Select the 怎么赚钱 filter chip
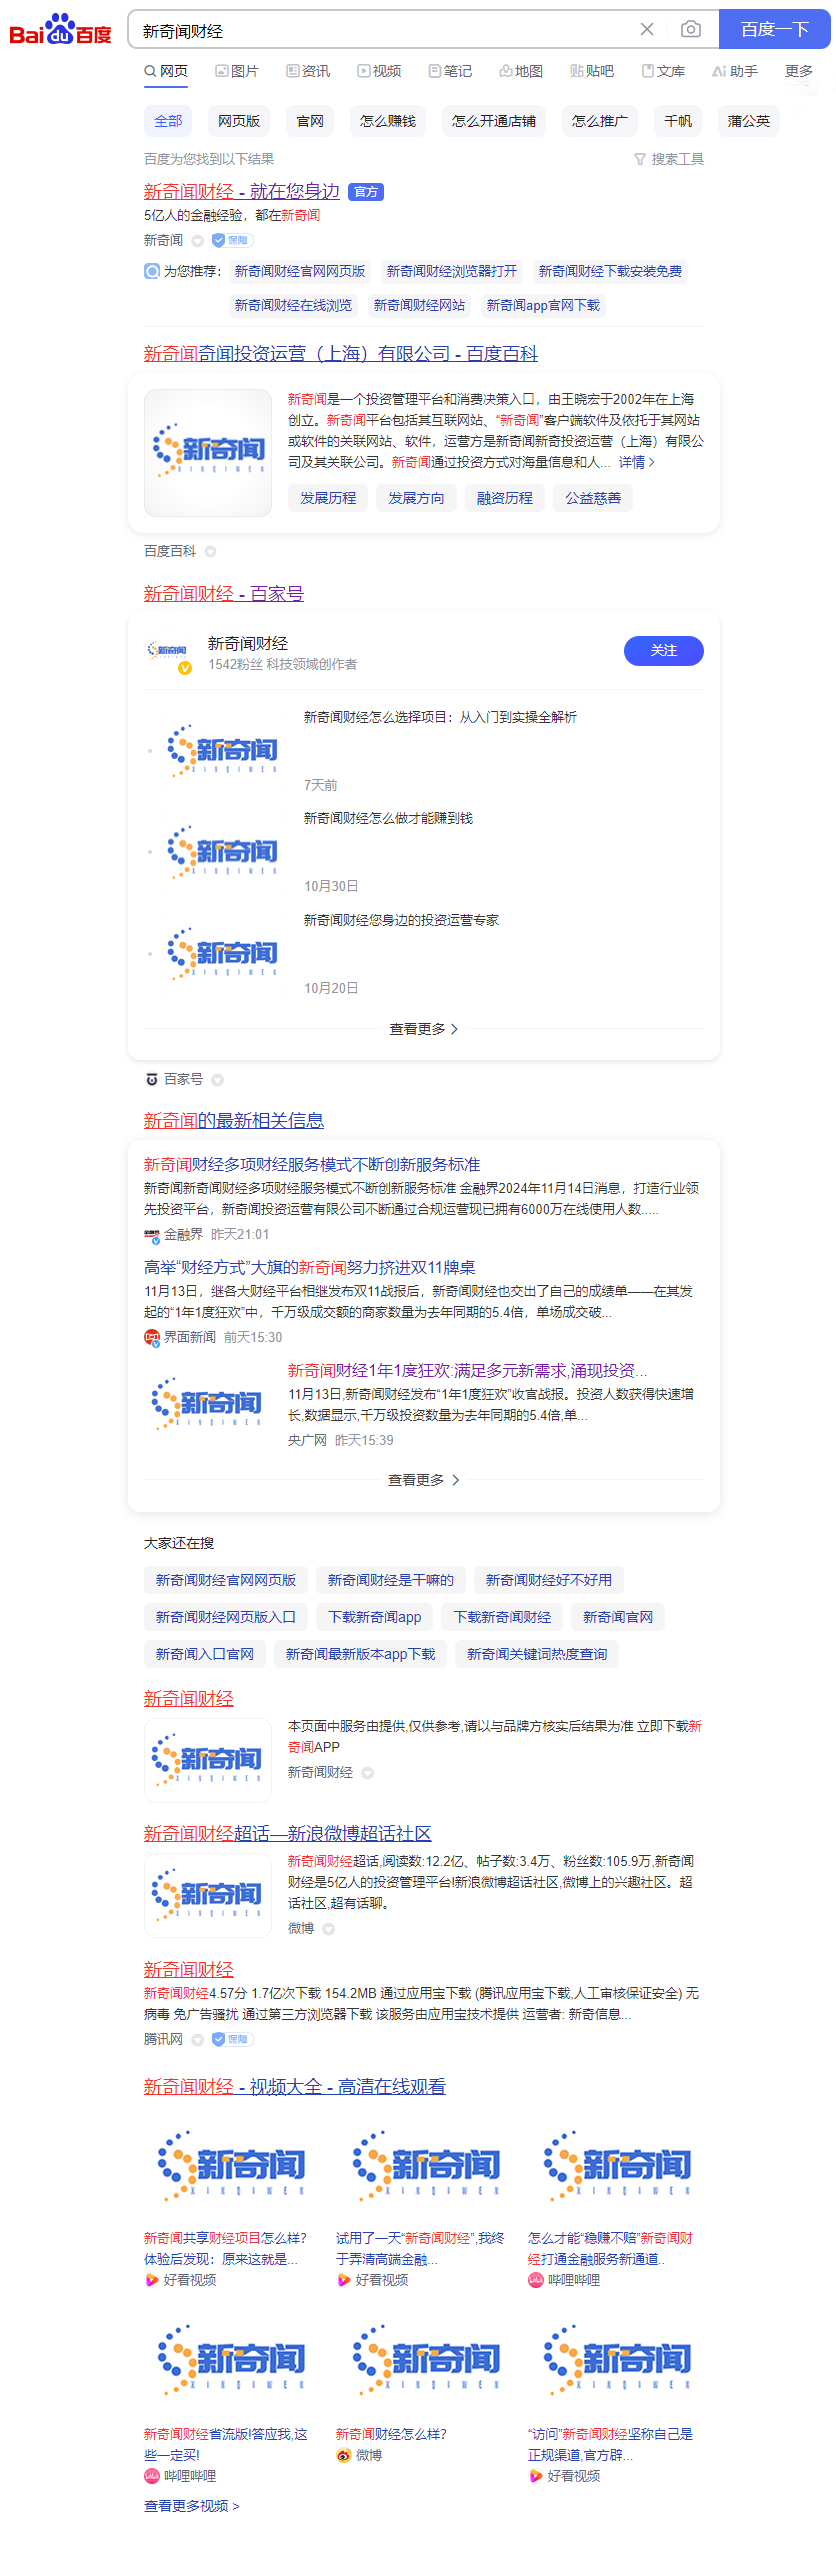 pos(388,121)
